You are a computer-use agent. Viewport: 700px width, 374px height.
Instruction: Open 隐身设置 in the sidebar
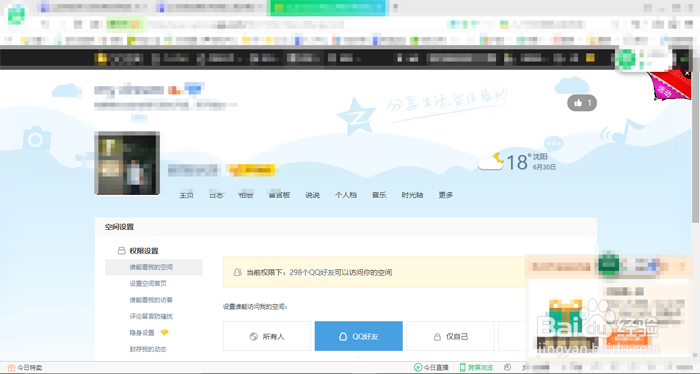(142, 333)
